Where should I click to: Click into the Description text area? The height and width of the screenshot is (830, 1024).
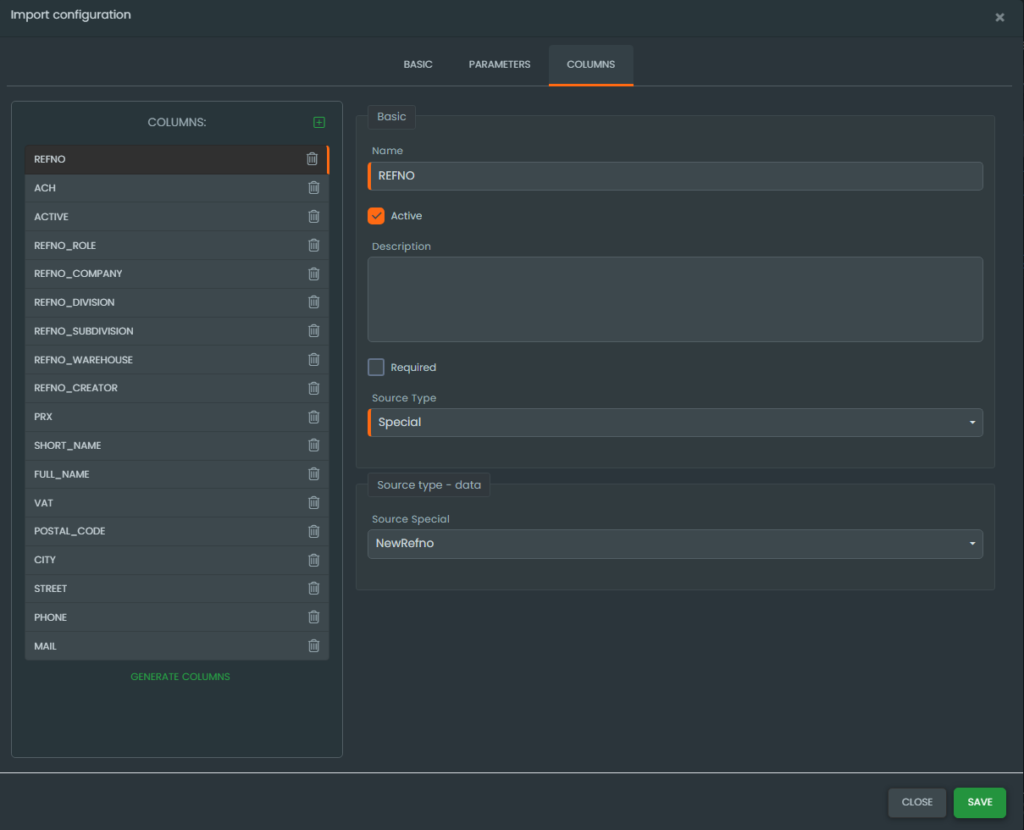(x=675, y=299)
